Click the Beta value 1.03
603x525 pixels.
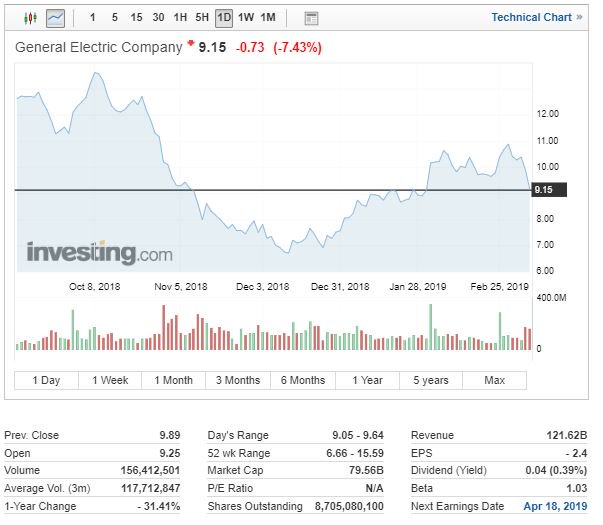click(x=577, y=488)
